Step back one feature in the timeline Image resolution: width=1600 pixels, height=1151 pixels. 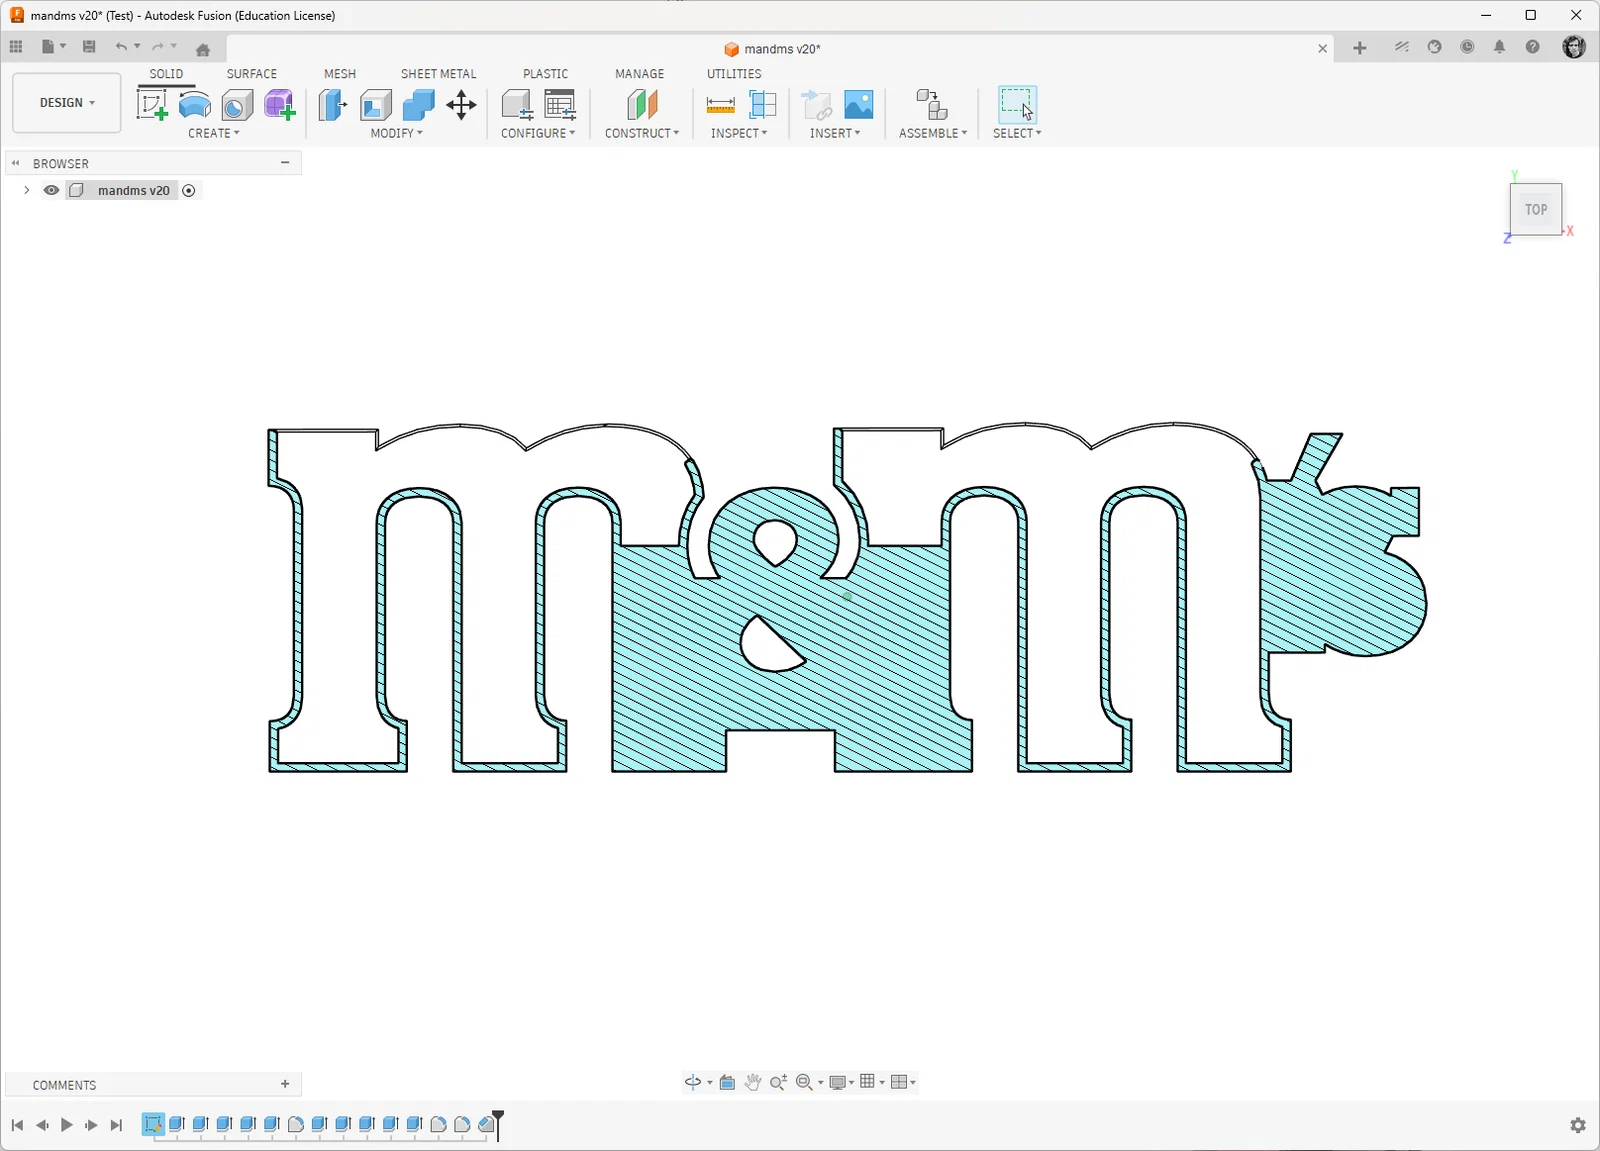click(42, 1125)
